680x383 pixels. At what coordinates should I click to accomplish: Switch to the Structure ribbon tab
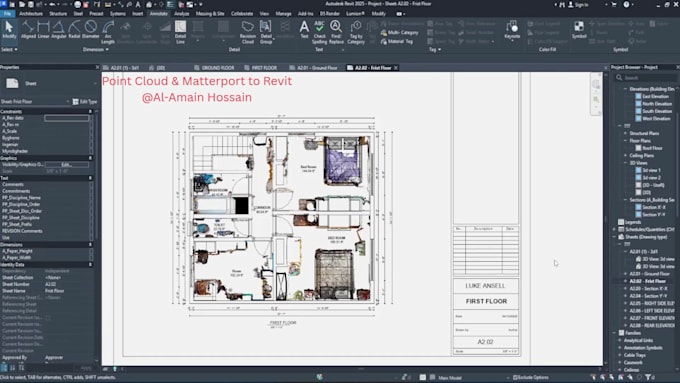[x=58, y=13]
